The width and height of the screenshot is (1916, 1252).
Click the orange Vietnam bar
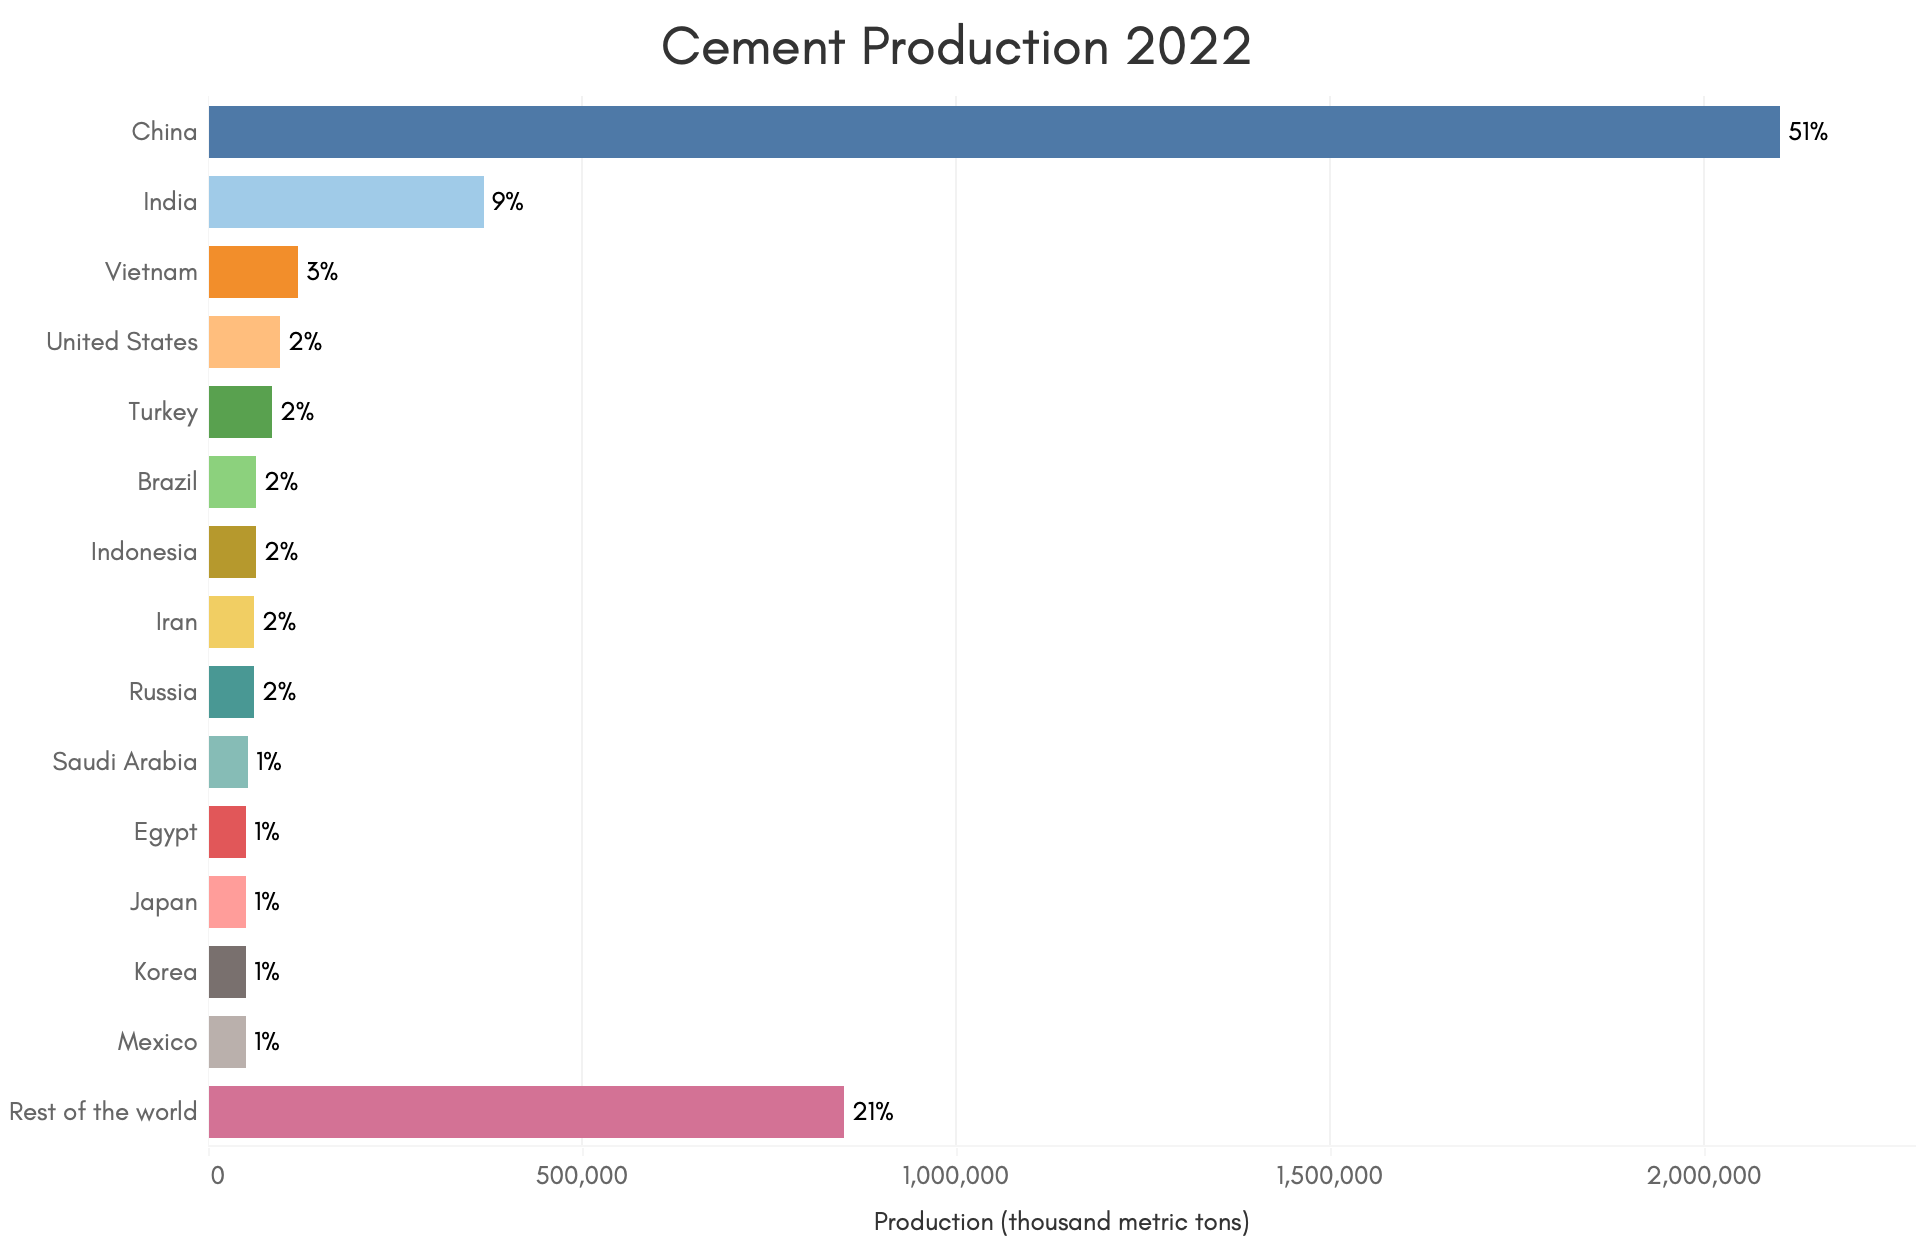(x=253, y=272)
